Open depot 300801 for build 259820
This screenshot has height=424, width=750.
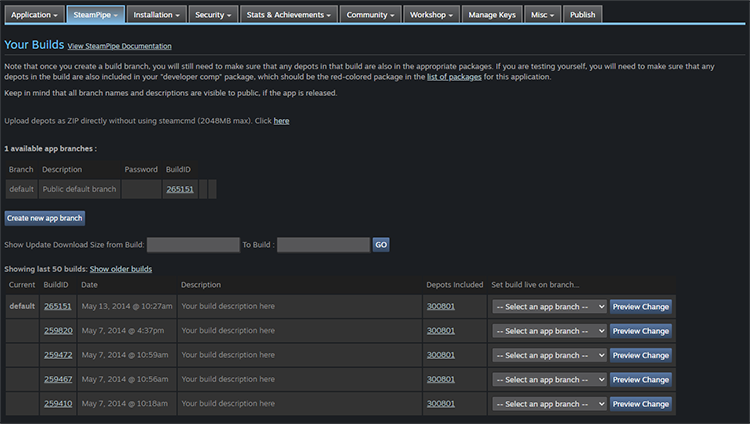click(x=441, y=330)
